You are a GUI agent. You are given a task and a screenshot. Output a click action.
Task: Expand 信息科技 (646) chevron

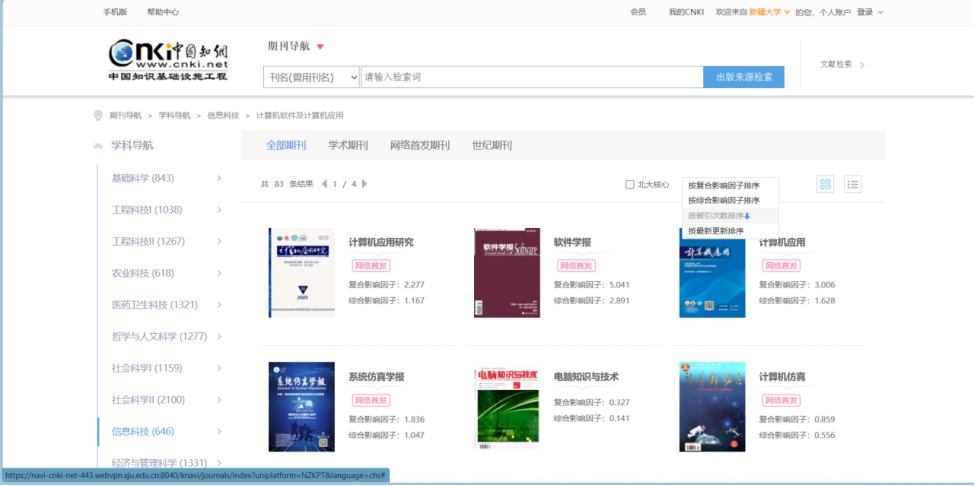coord(219,431)
